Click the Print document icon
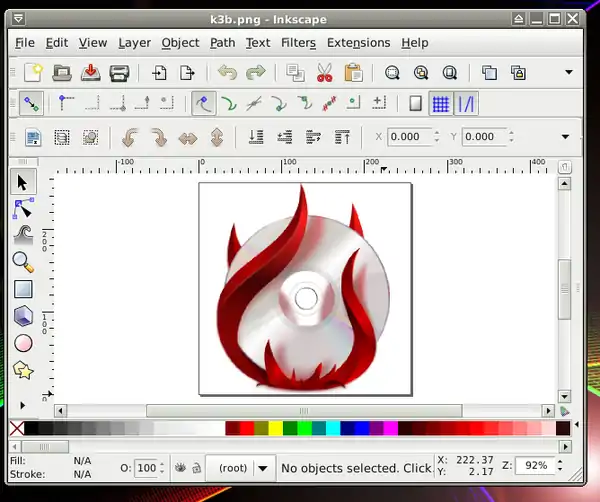Image resolution: width=600 pixels, height=502 pixels. 119,72
